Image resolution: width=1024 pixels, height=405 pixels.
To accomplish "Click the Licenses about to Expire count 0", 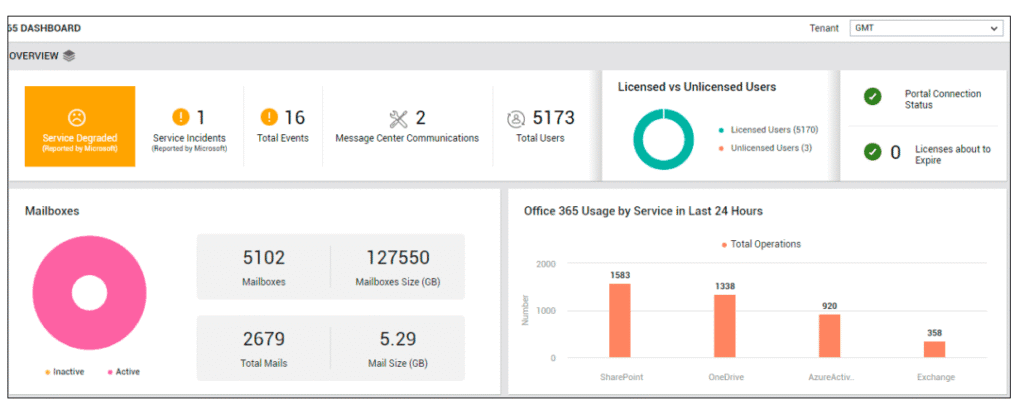I will tap(895, 153).
